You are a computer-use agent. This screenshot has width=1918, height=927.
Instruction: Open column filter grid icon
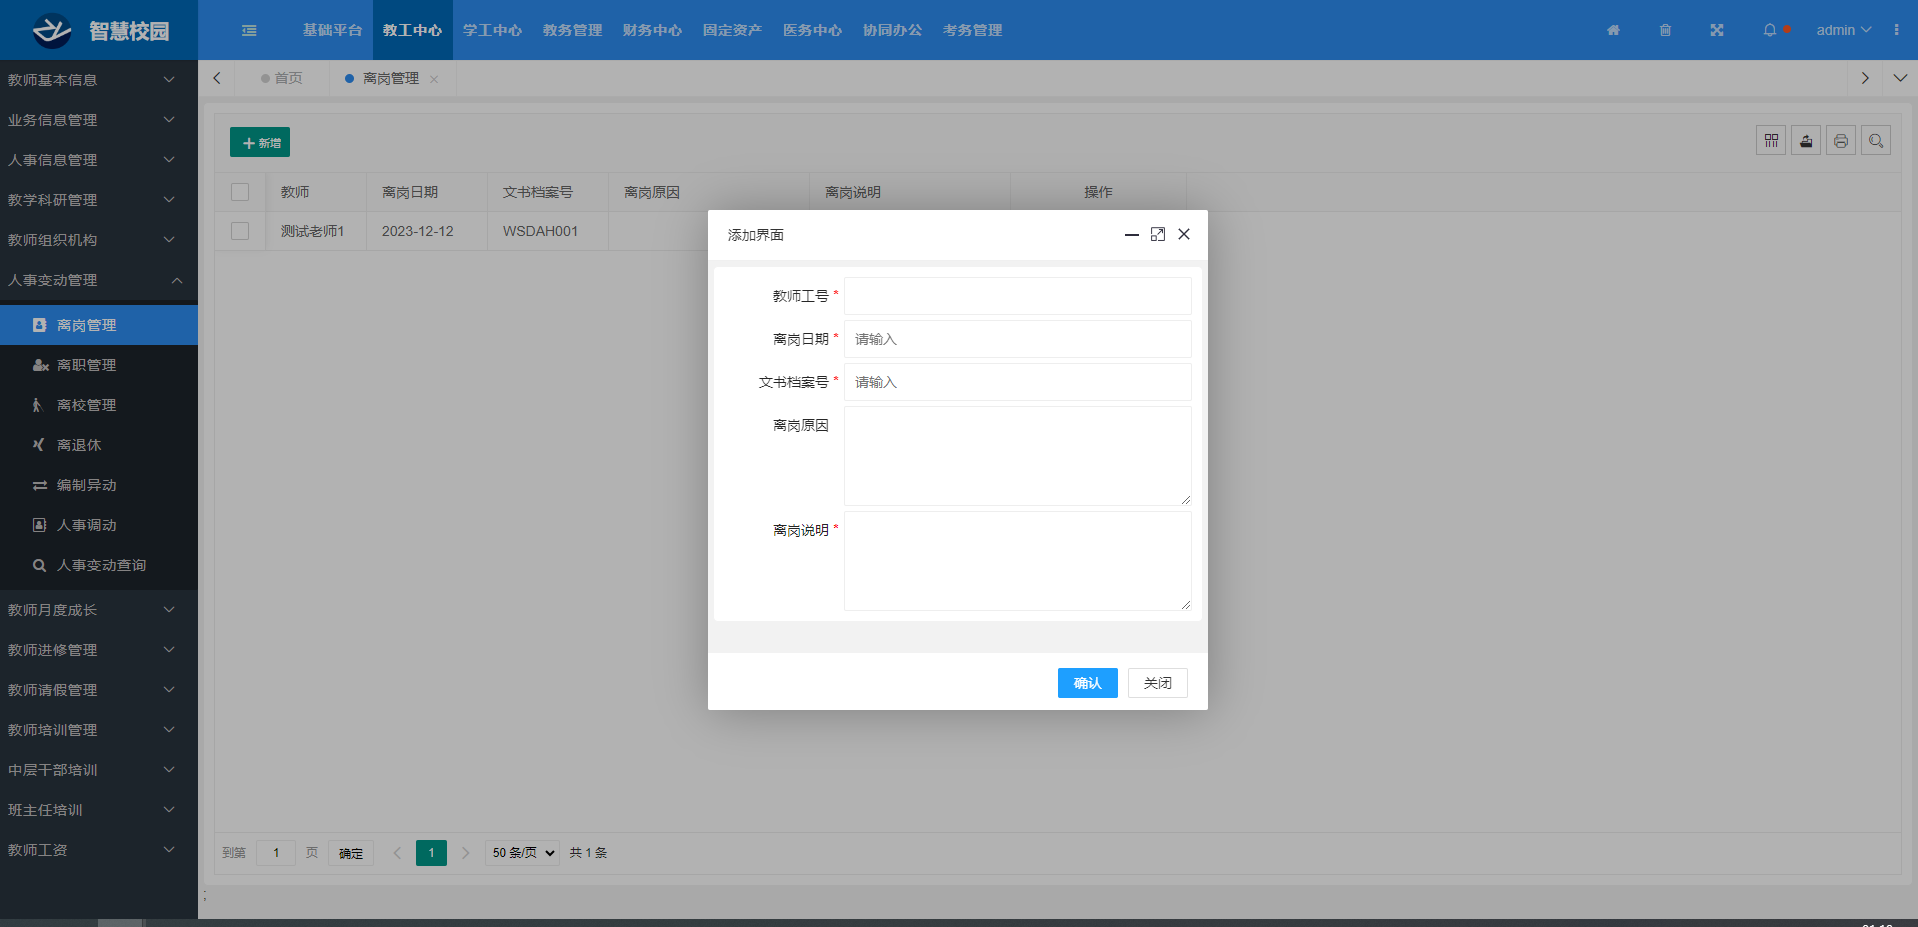click(1771, 141)
